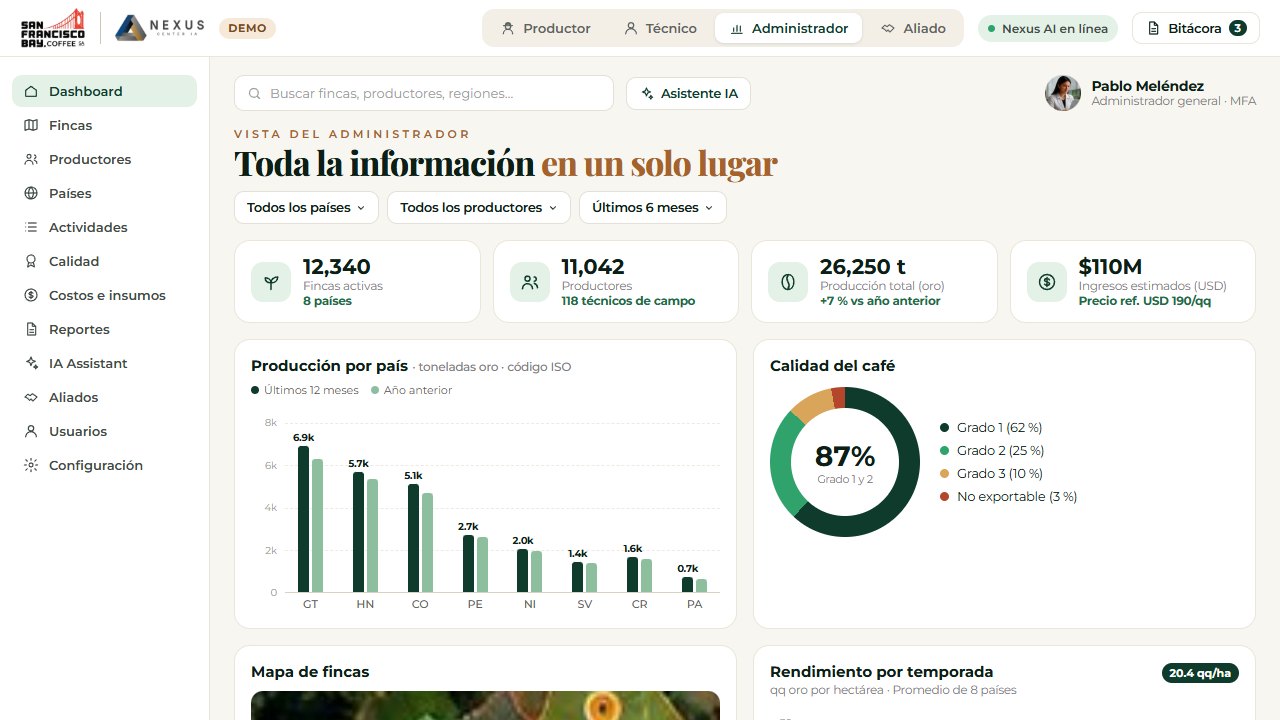Click the Nexus AI en línea status pill

tap(1048, 29)
